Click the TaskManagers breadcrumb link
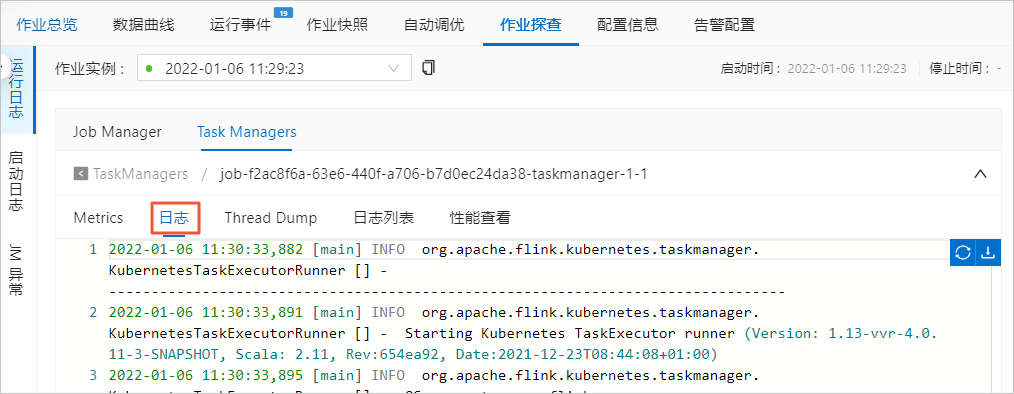The height and width of the screenshot is (394, 1014). [x=141, y=174]
